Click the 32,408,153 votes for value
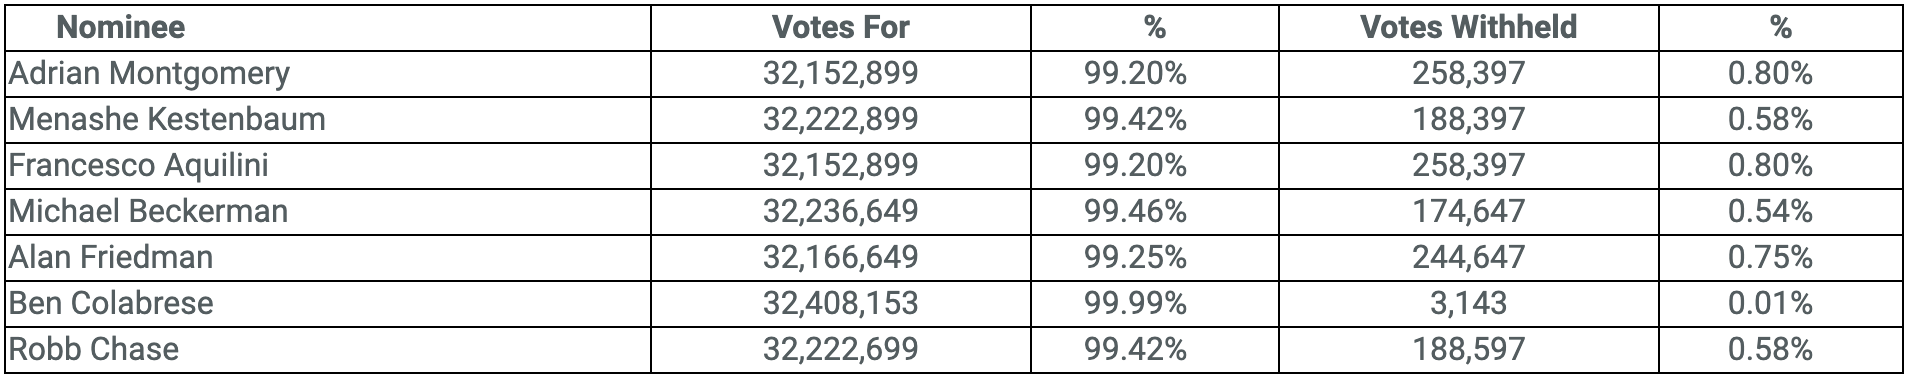Screen dimensions: 1910x380 (x=840, y=303)
